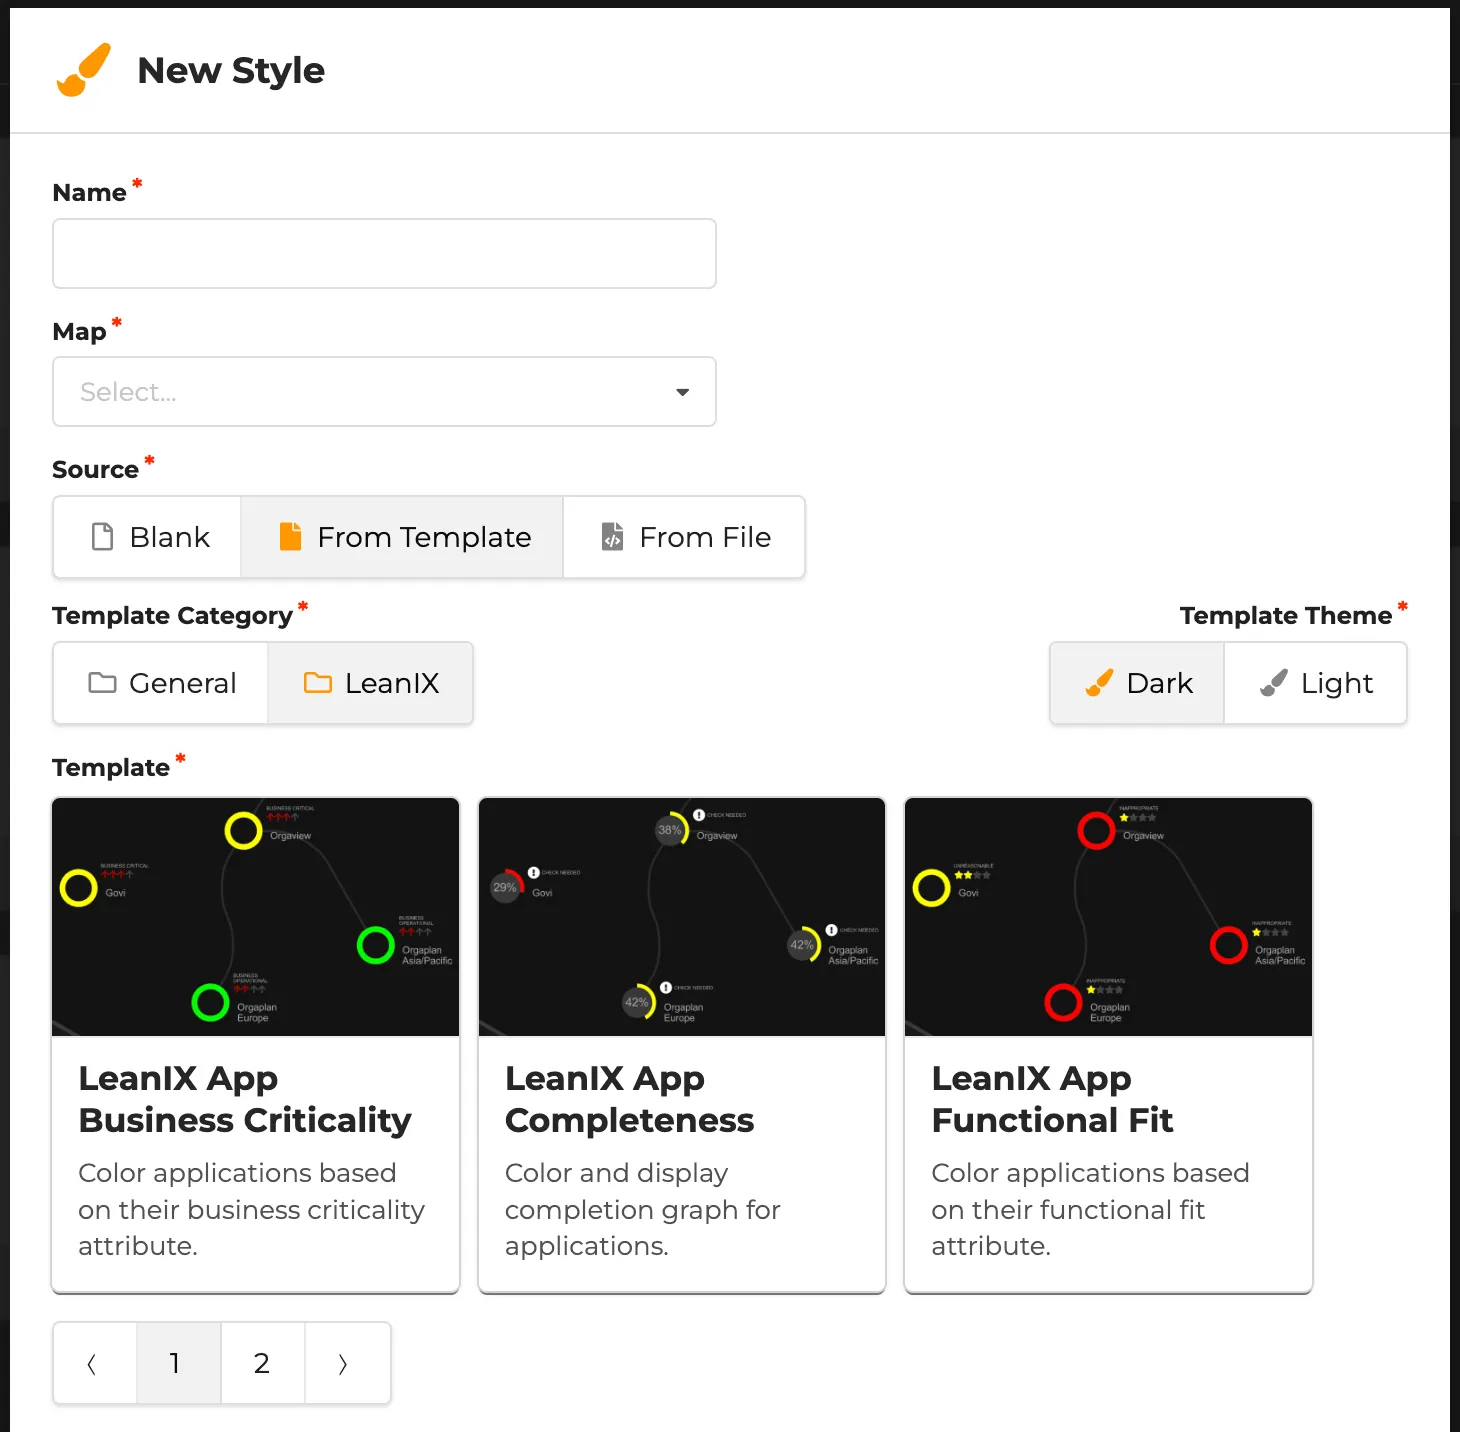The height and width of the screenshot is (1432, 1460).
Task: Open the Map select dropdown
Action: coord(384,392)
